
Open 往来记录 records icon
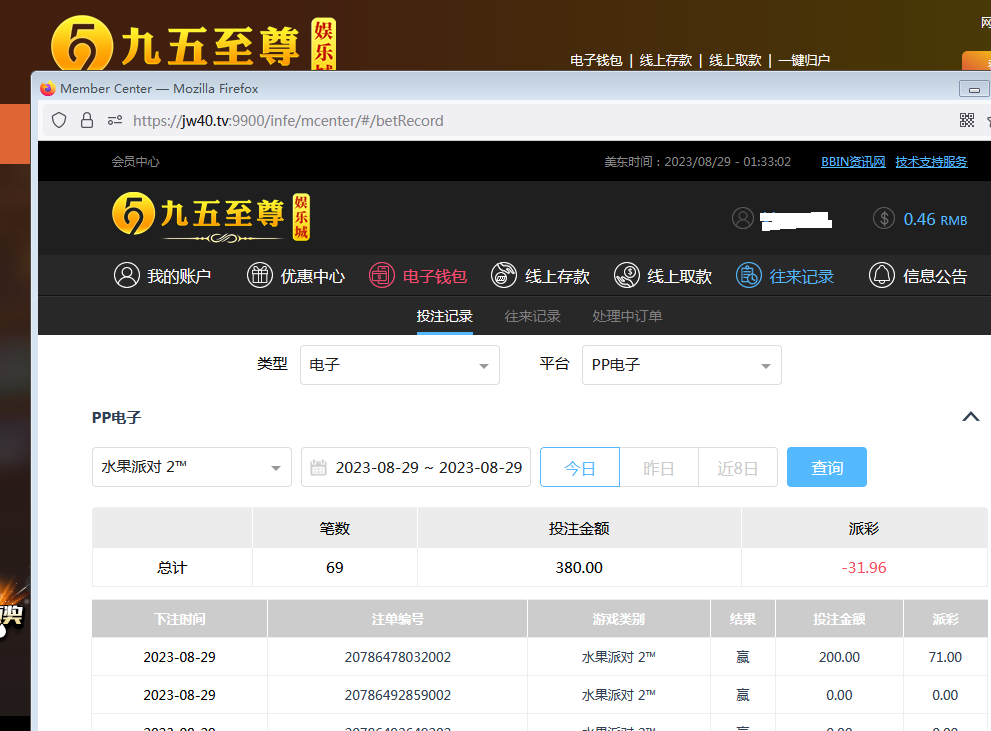(x=749, y=275)
